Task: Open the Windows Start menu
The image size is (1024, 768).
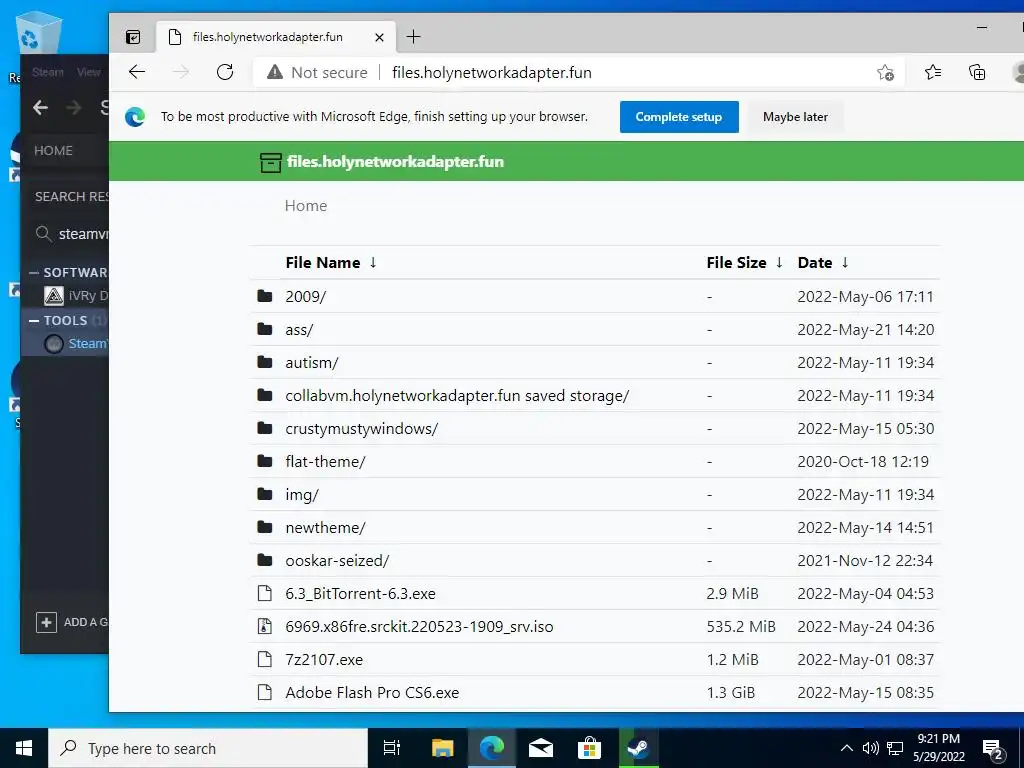Action: [24, 748]
